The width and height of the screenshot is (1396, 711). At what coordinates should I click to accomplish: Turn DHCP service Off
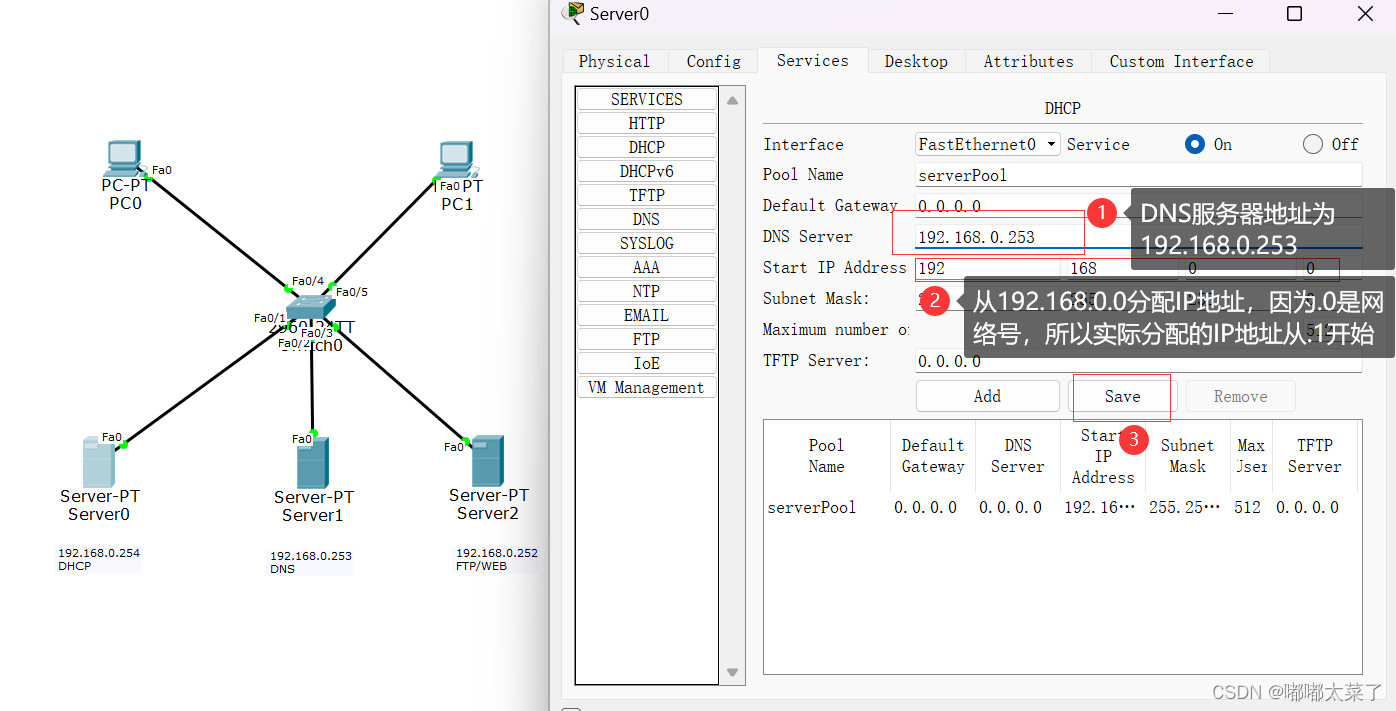(1313, 144)
